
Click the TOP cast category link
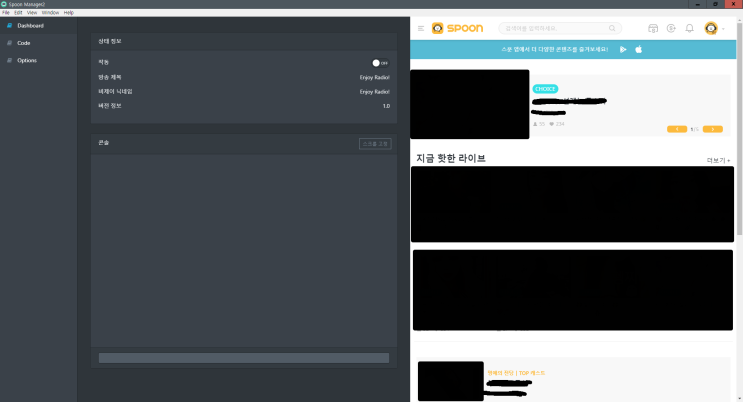516,373
